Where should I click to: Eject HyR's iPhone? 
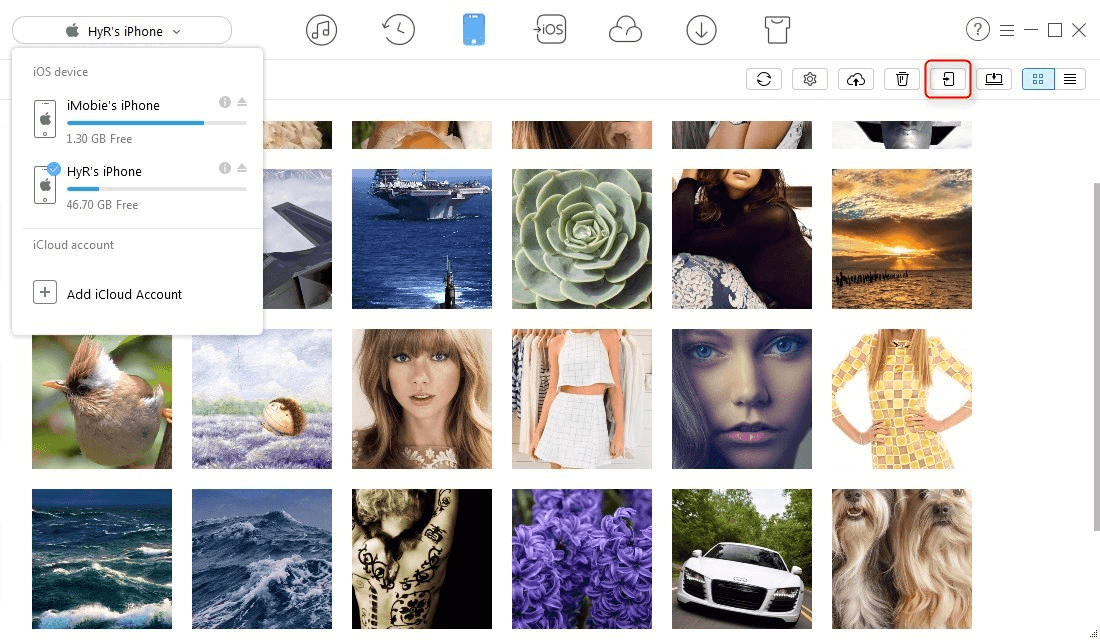point(242,168)
